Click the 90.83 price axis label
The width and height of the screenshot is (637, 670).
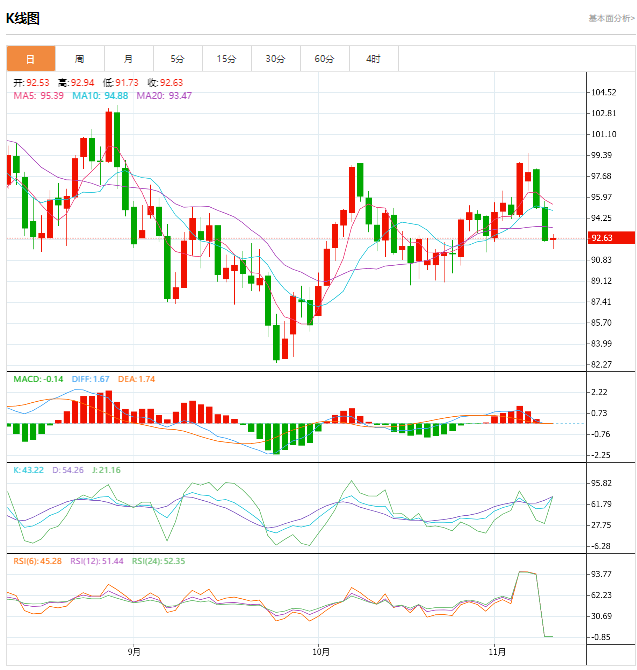[x=601, y=260]
